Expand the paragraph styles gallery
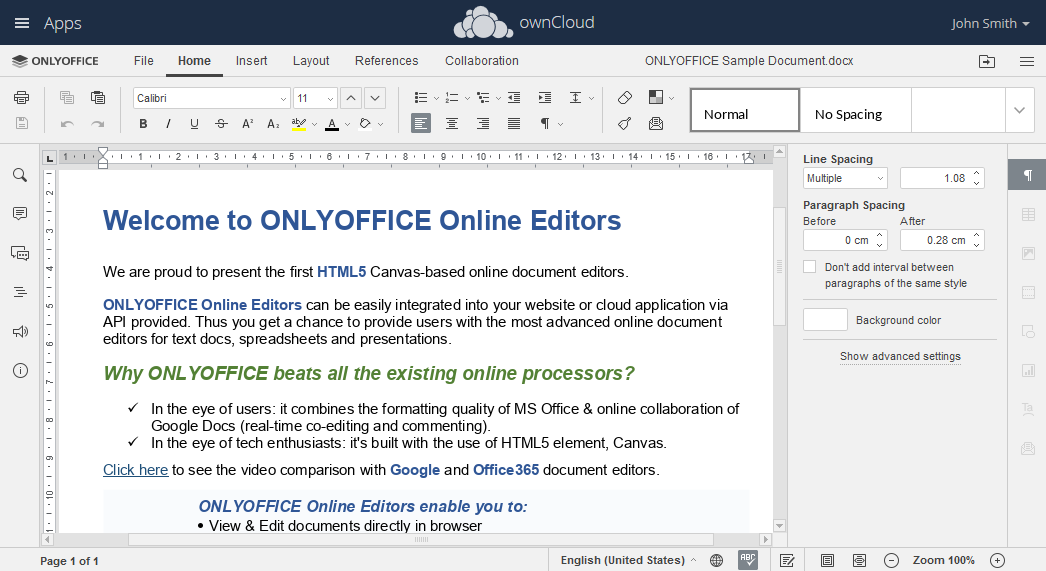1046x571 pixels. click(1019, 110)
